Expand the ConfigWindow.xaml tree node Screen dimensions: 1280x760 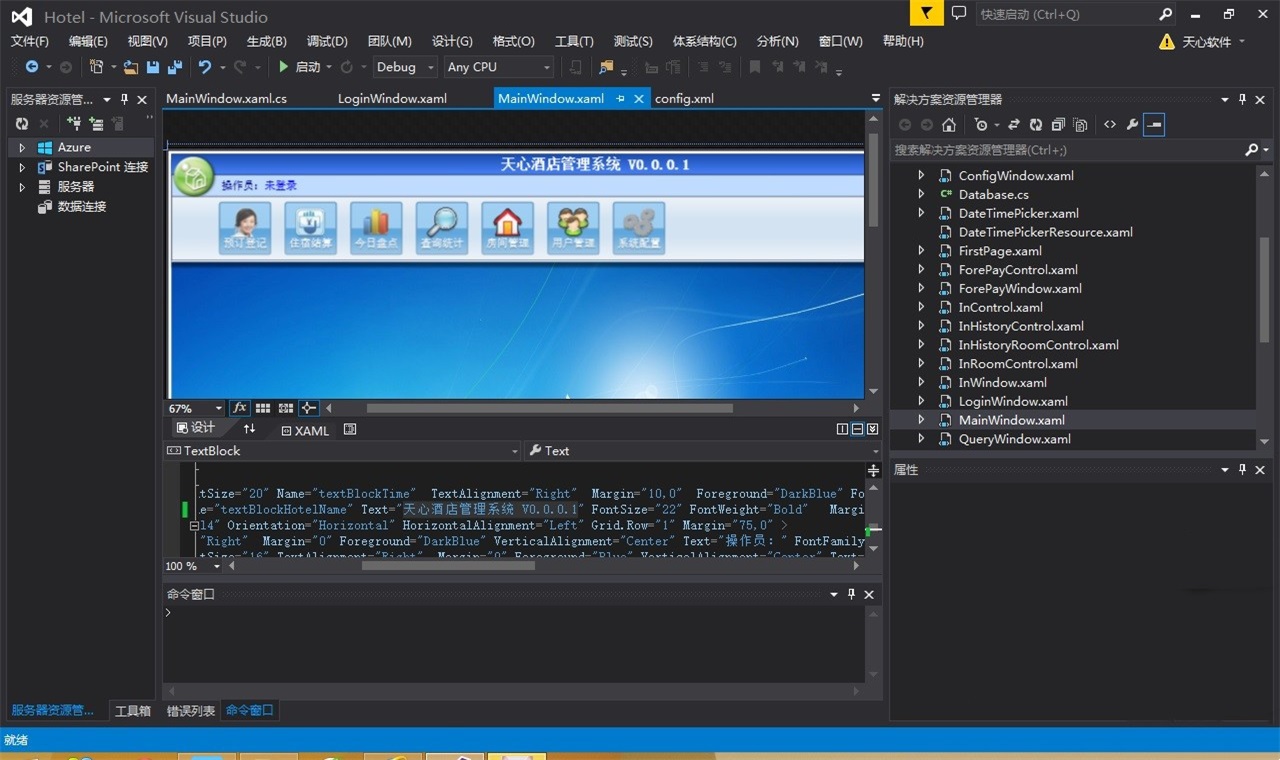point(921,175)
